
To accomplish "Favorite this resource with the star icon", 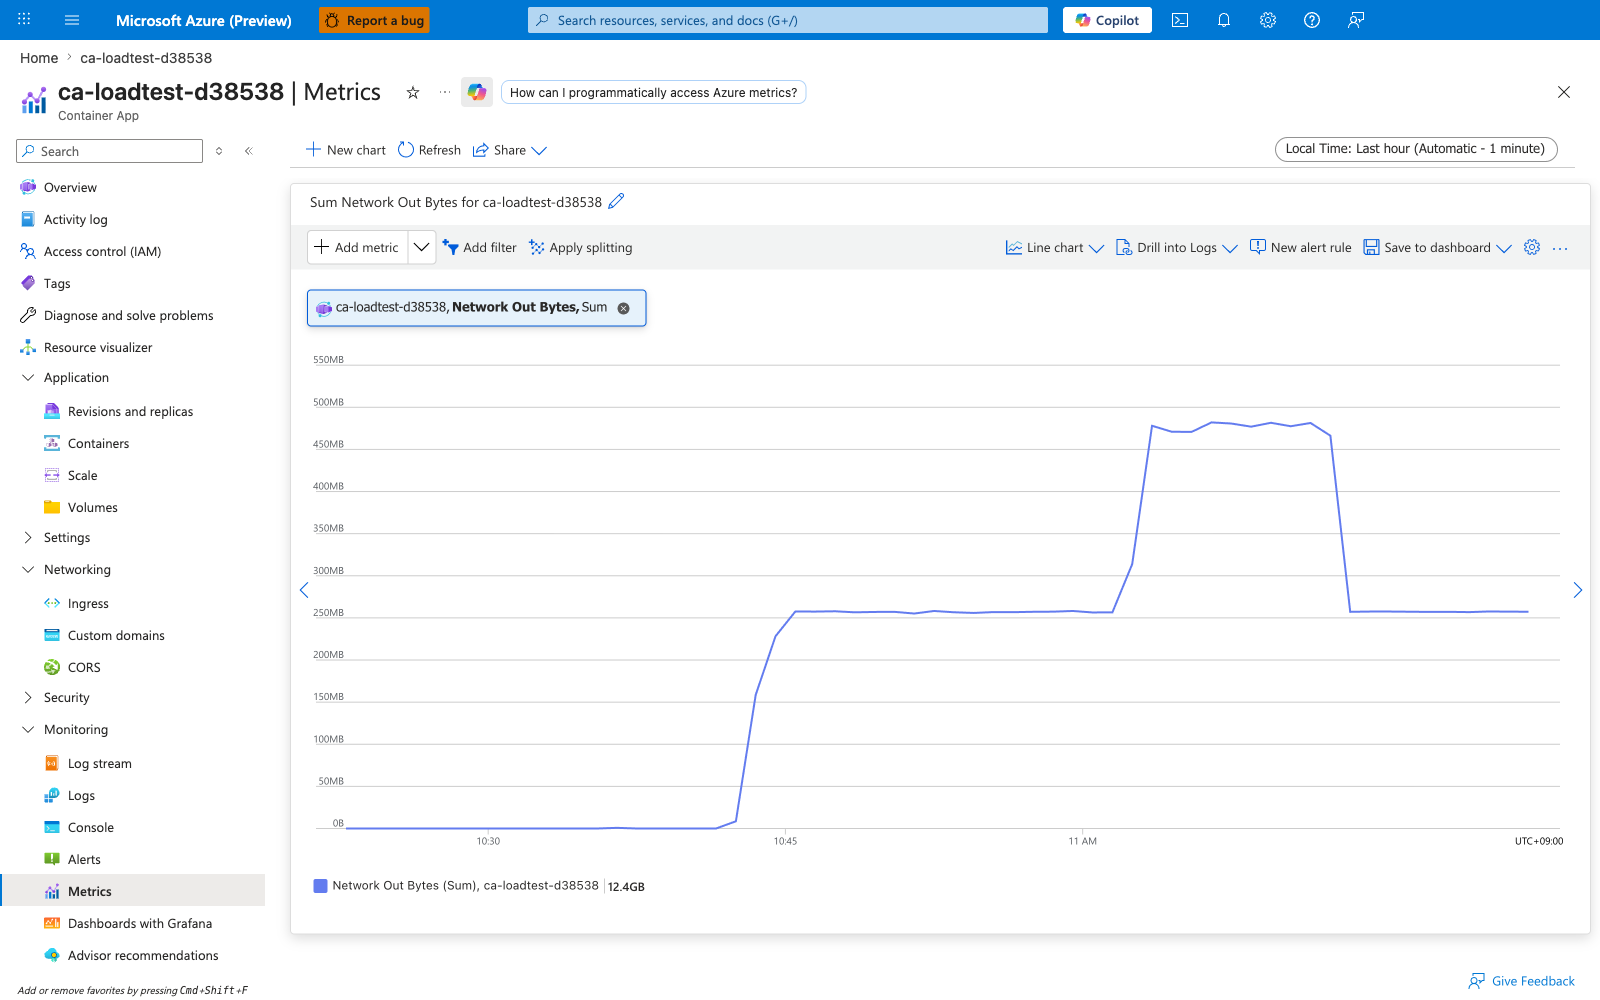I will click(x=412, y=92).
